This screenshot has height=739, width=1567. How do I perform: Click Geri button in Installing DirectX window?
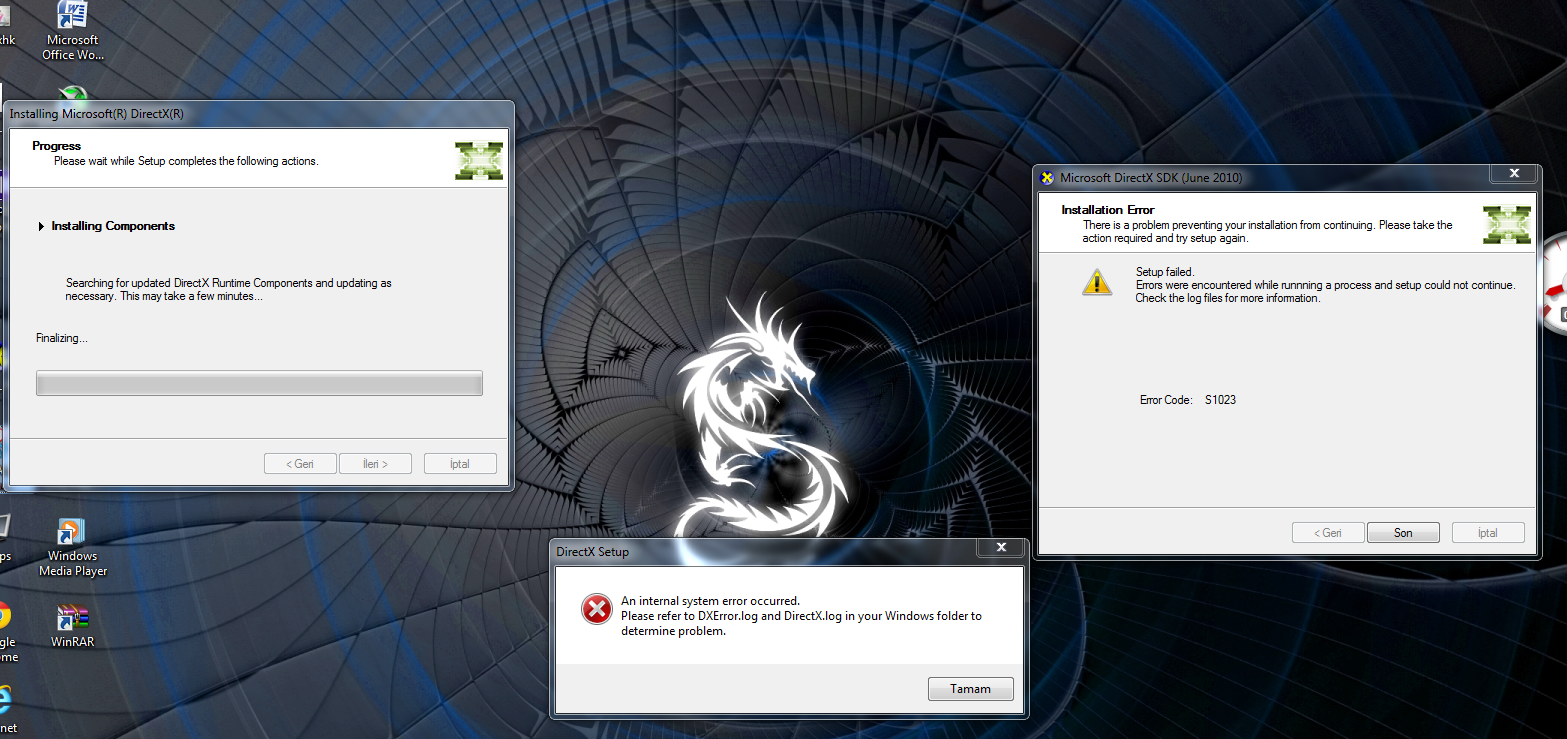(x=300, y=464)
